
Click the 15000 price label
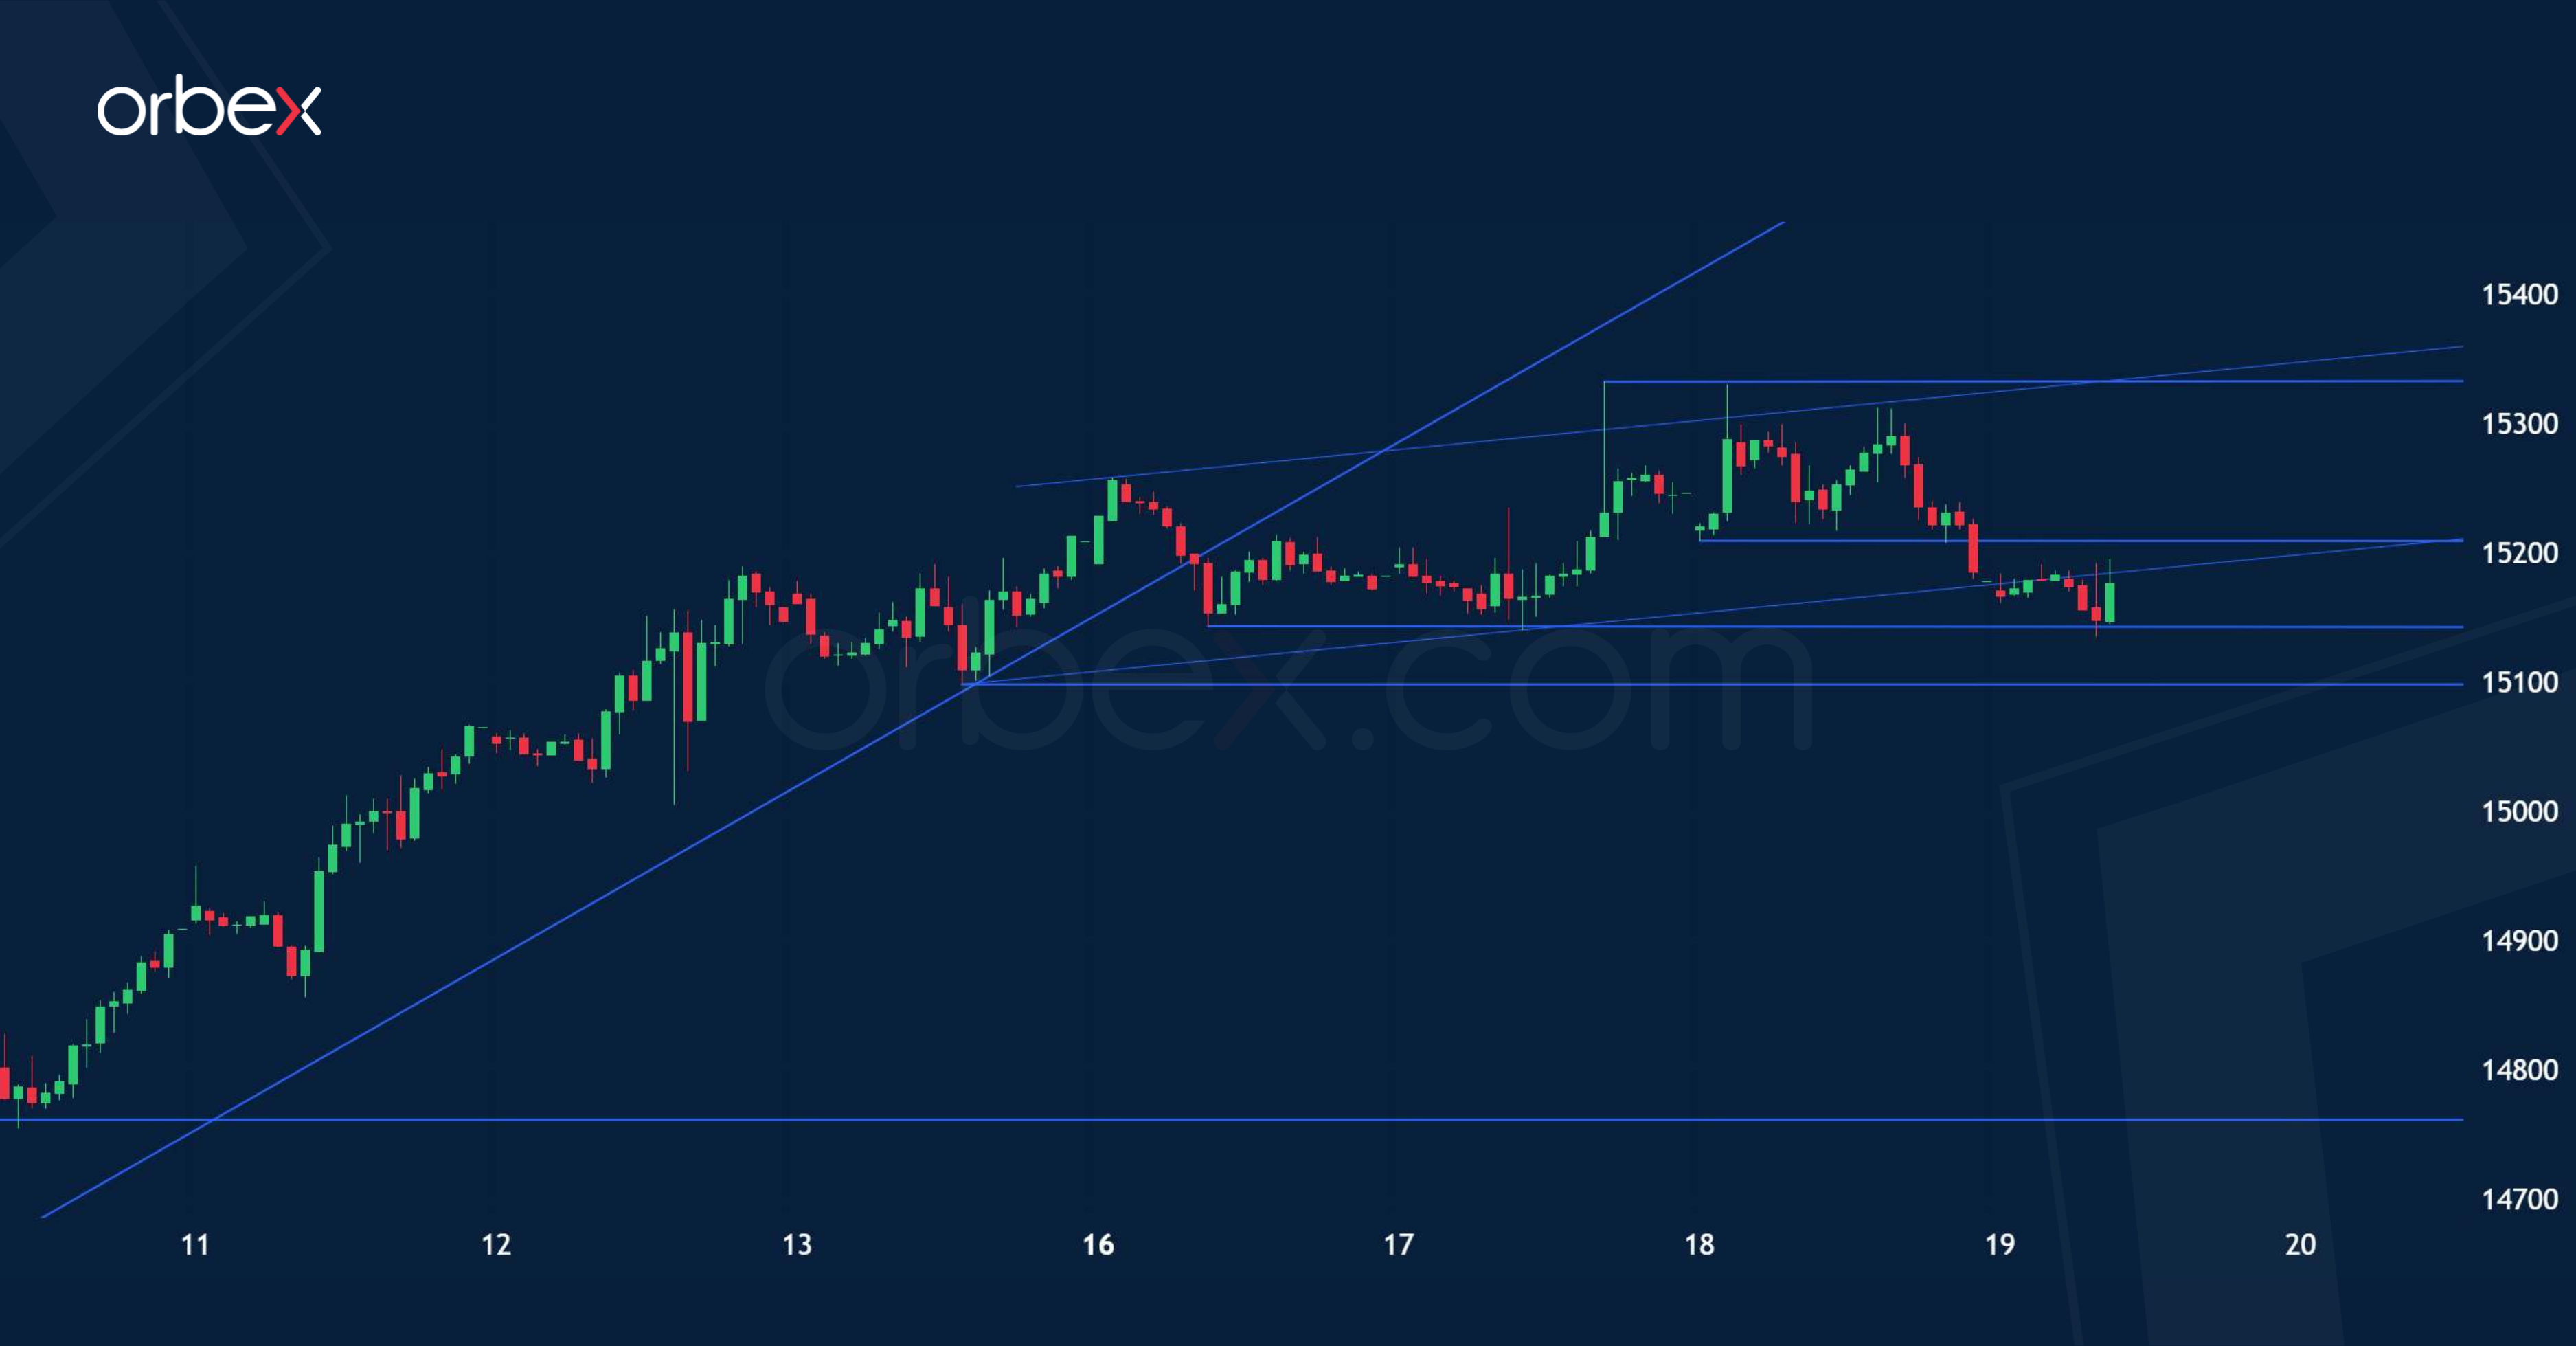(2518, 812)
